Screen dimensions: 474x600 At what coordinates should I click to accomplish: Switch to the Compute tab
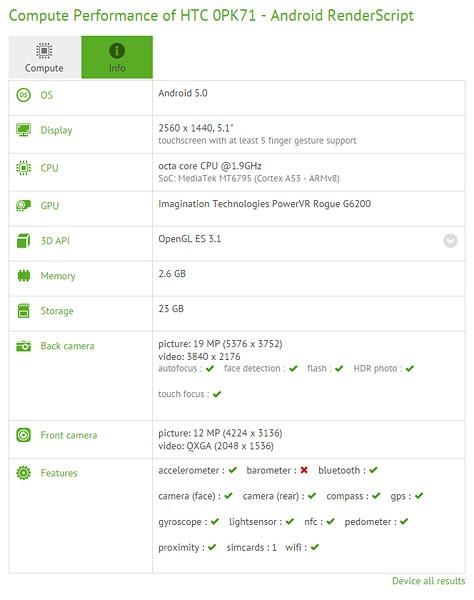point(44,57)
